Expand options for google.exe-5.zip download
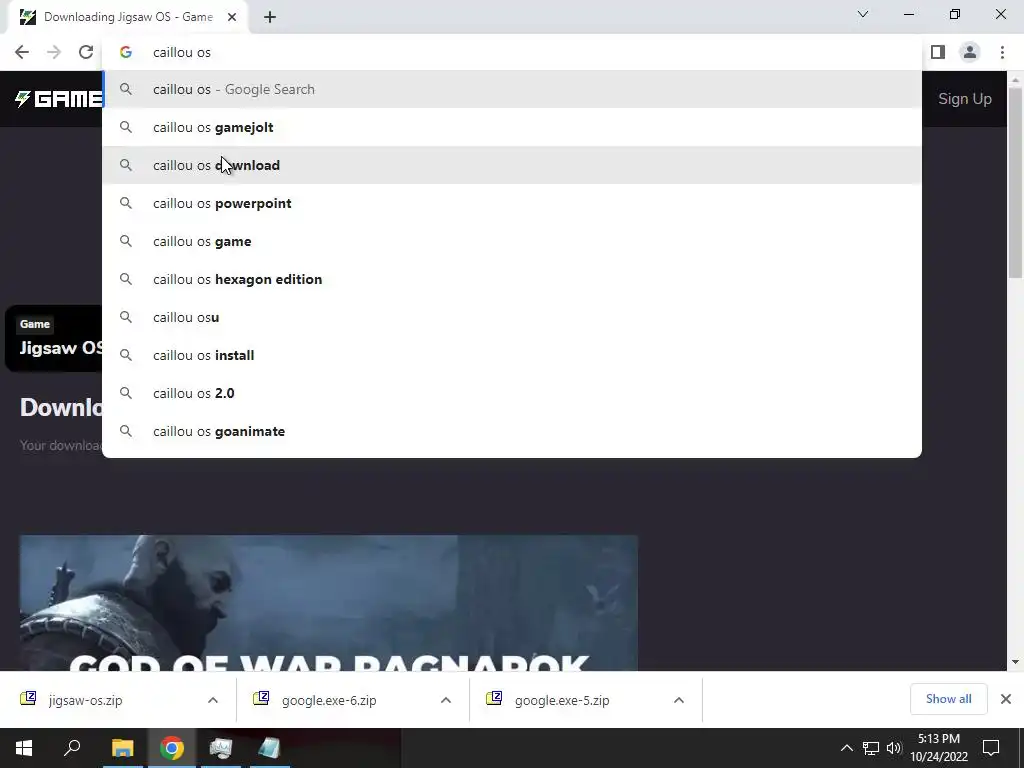Image resolution: width=1024 pixels, height=768 pixels. tap(679, 700)
